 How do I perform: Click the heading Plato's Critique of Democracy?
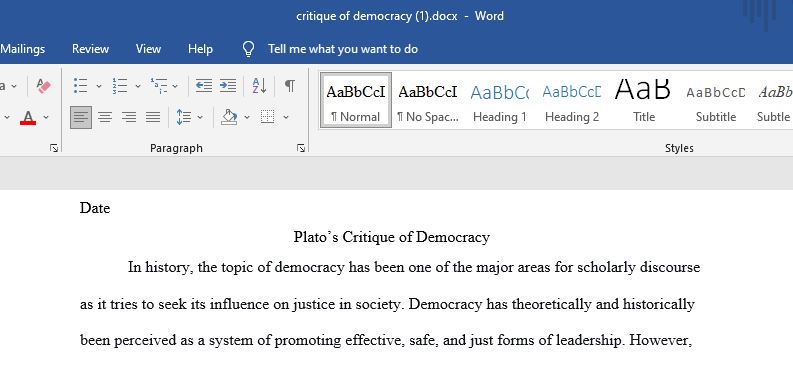392,237
